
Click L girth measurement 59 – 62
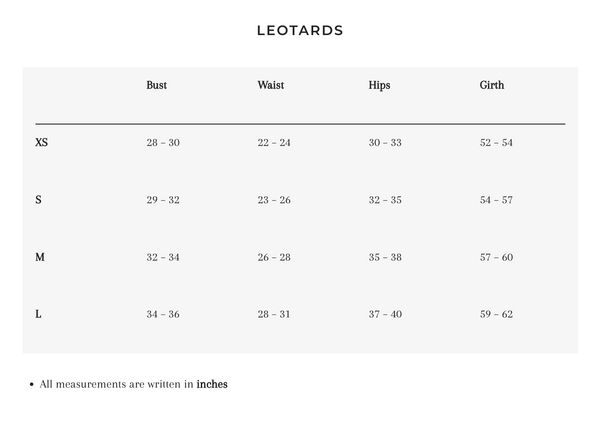(496, 314)
